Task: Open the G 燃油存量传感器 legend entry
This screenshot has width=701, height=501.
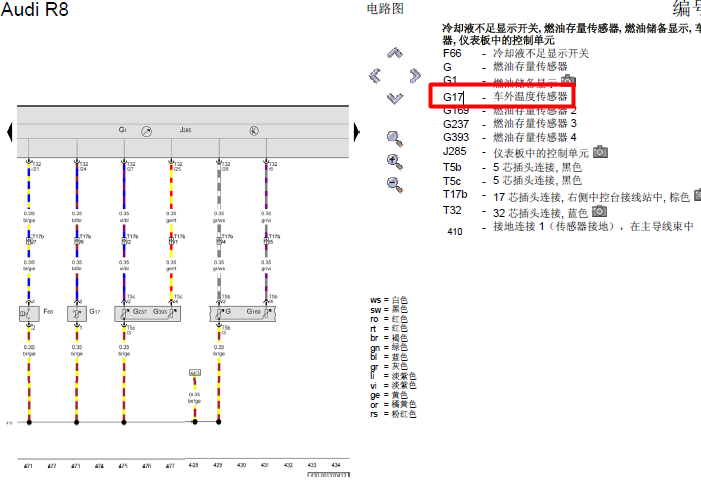Action: [x=505, y=67]
